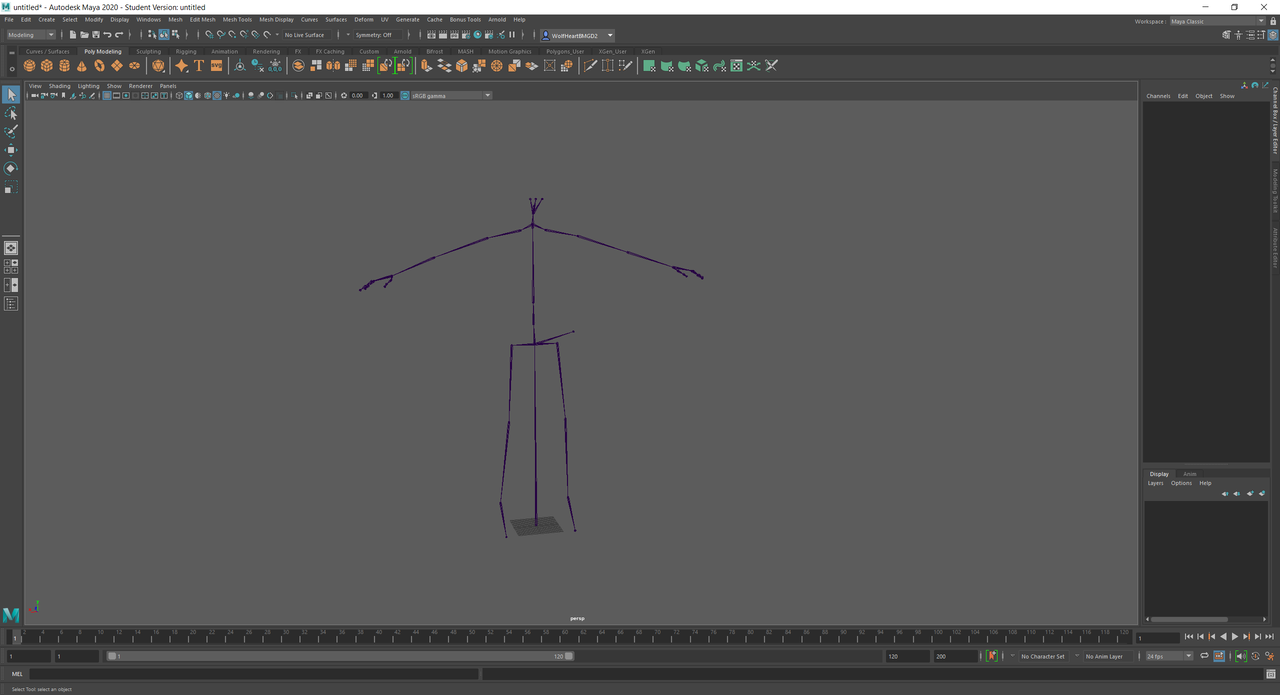Click the layer editor horizontal scrollbar
This screenshot has height=695, width=1280.
click(x=1191, y=619)
